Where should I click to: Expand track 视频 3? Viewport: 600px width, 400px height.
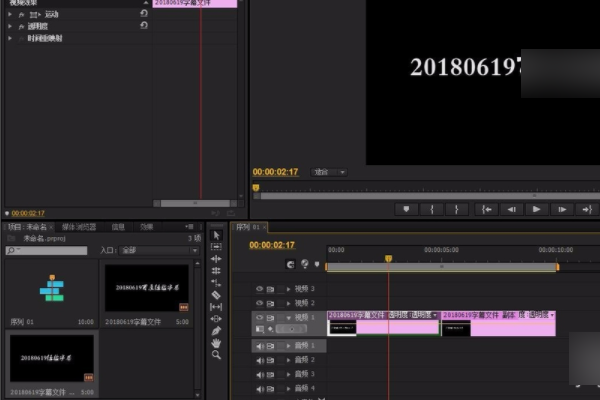289,289
